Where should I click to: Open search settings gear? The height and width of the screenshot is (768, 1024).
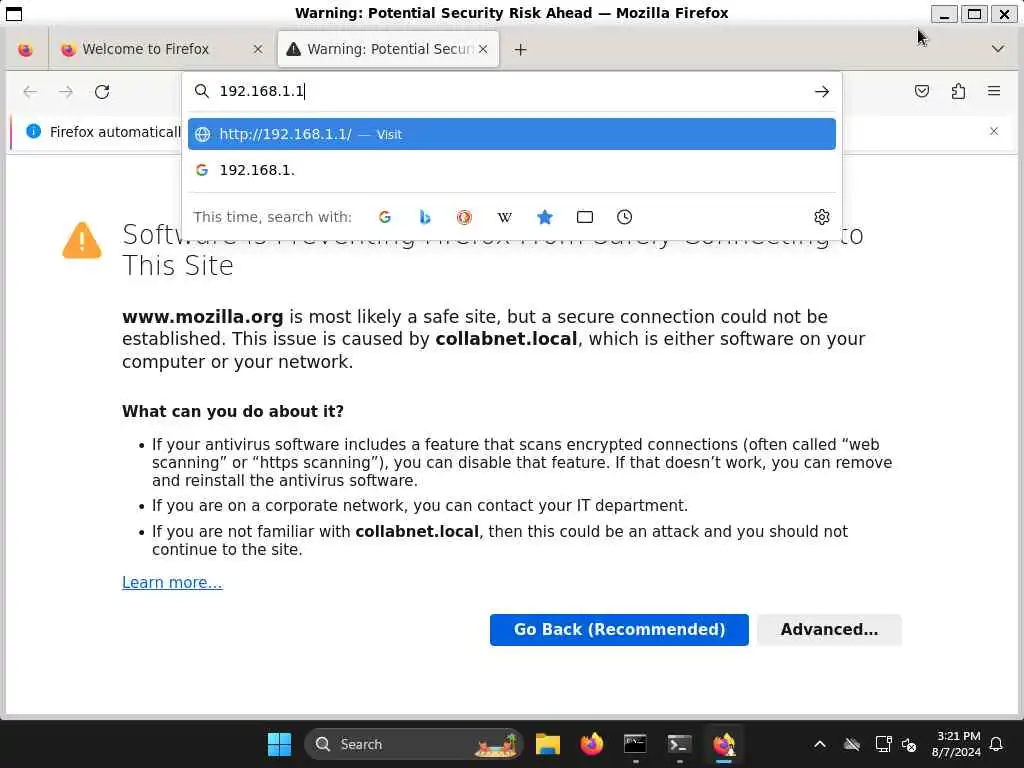(822, 217)
